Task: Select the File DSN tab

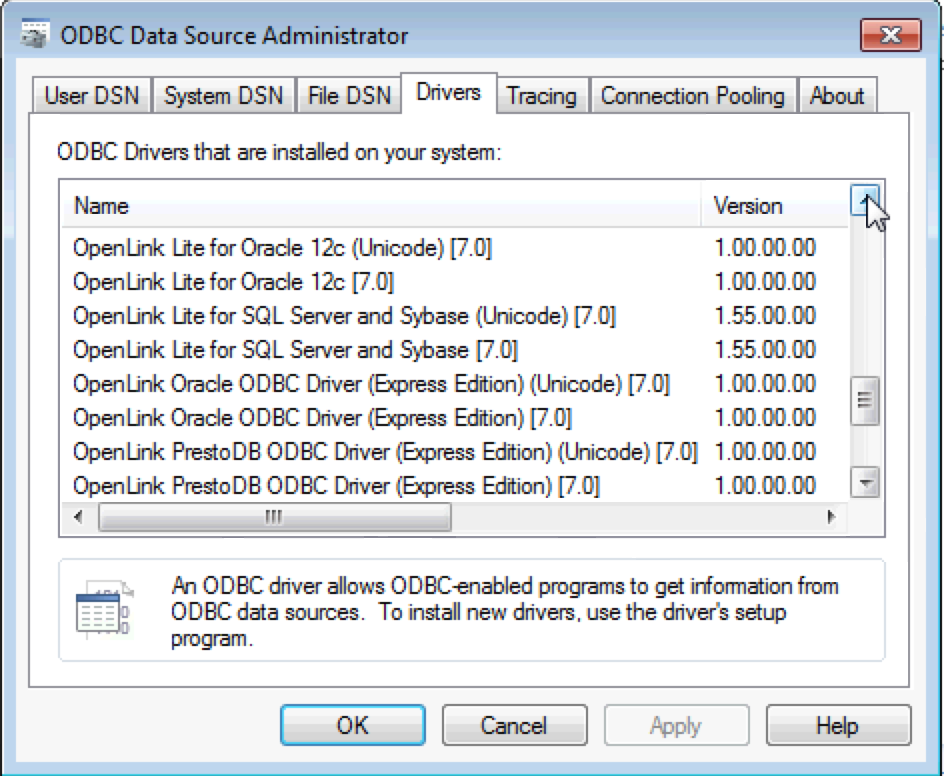Action: 348,96
